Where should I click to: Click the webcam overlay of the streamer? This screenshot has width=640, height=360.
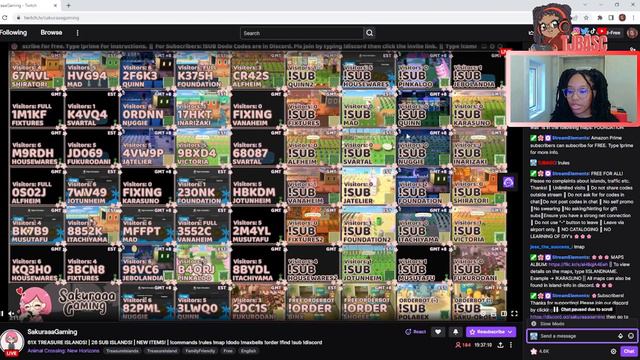coord(572,89)
